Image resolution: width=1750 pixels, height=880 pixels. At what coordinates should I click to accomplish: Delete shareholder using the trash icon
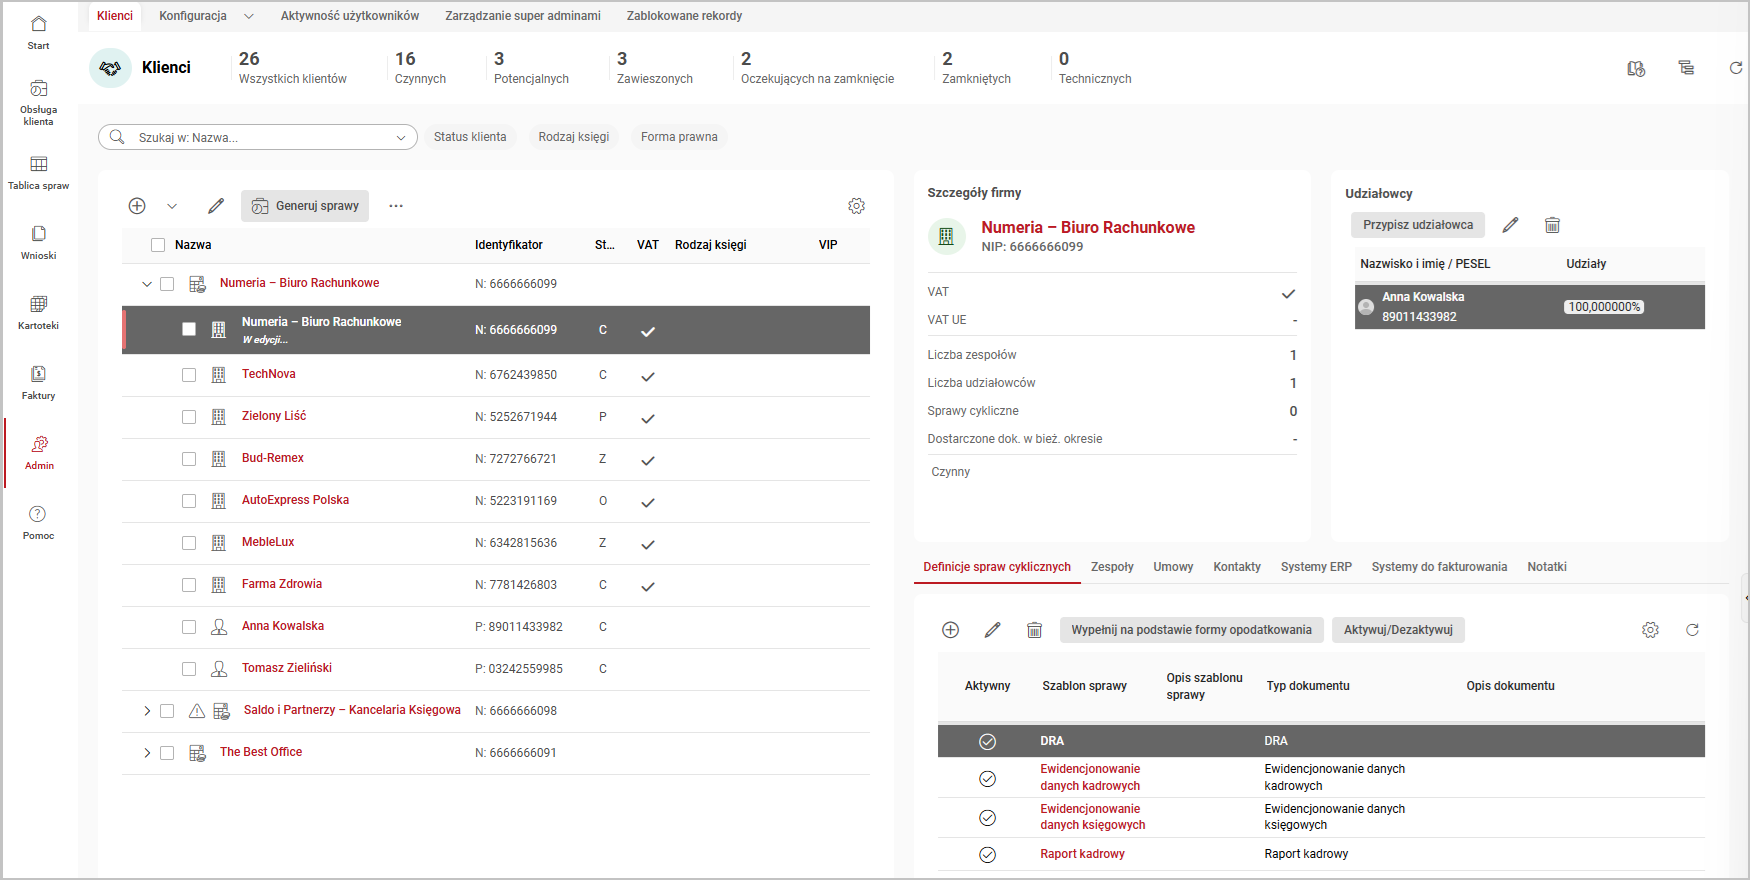click(1552, 225)
